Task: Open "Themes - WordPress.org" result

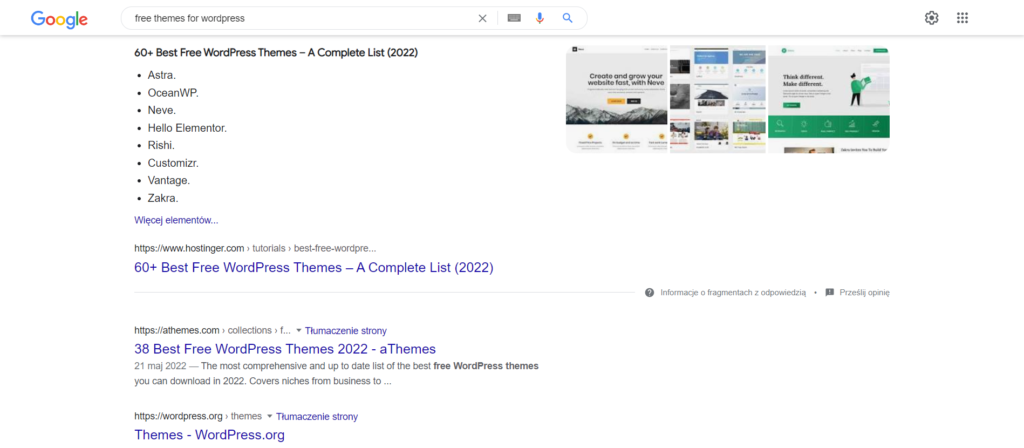Action: [209, 435]
